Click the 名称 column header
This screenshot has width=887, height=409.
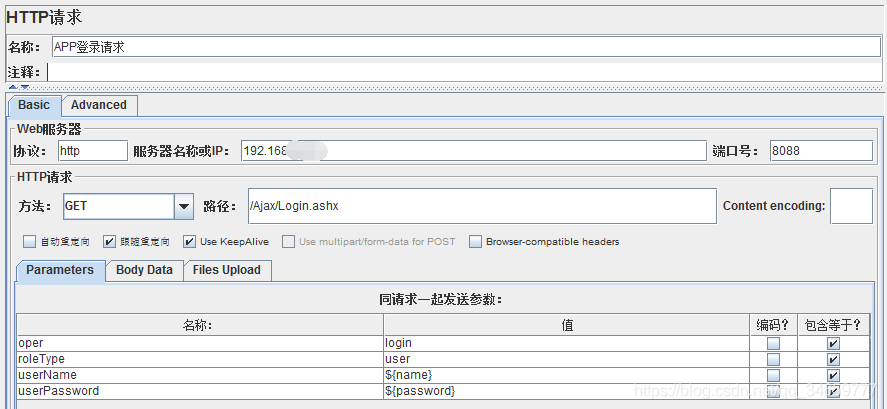coord(200,325)
